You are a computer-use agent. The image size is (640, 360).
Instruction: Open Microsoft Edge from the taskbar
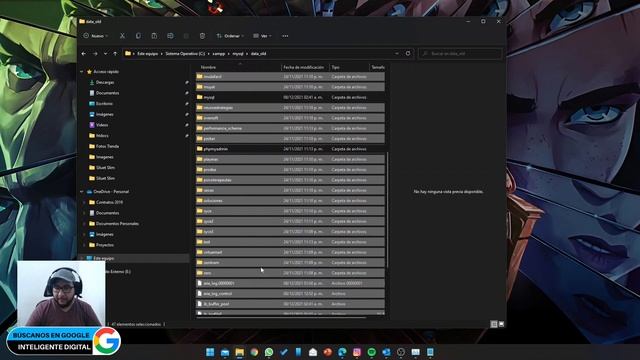(x=342, y=352)
